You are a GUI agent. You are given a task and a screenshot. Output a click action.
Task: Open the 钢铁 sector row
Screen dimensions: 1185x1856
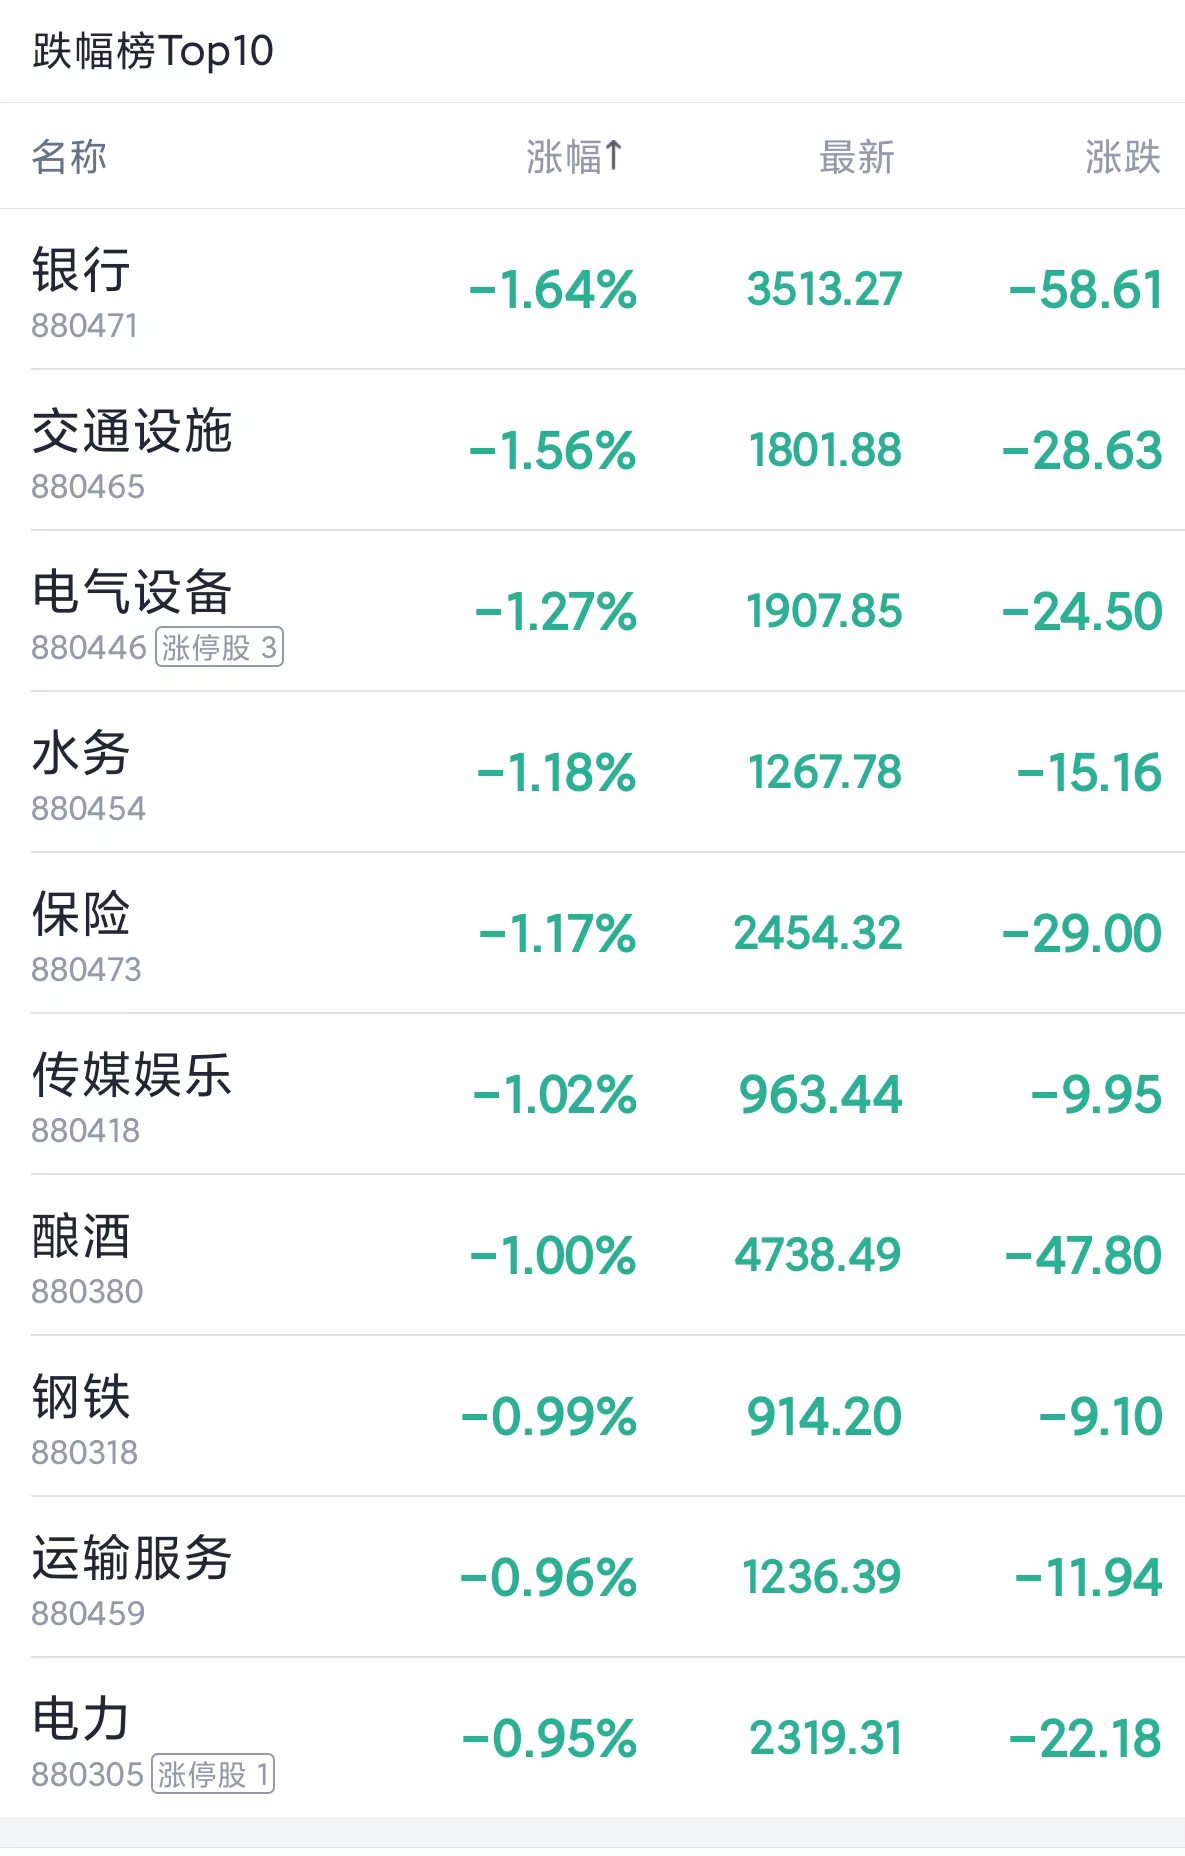[x=592, y=1417]
